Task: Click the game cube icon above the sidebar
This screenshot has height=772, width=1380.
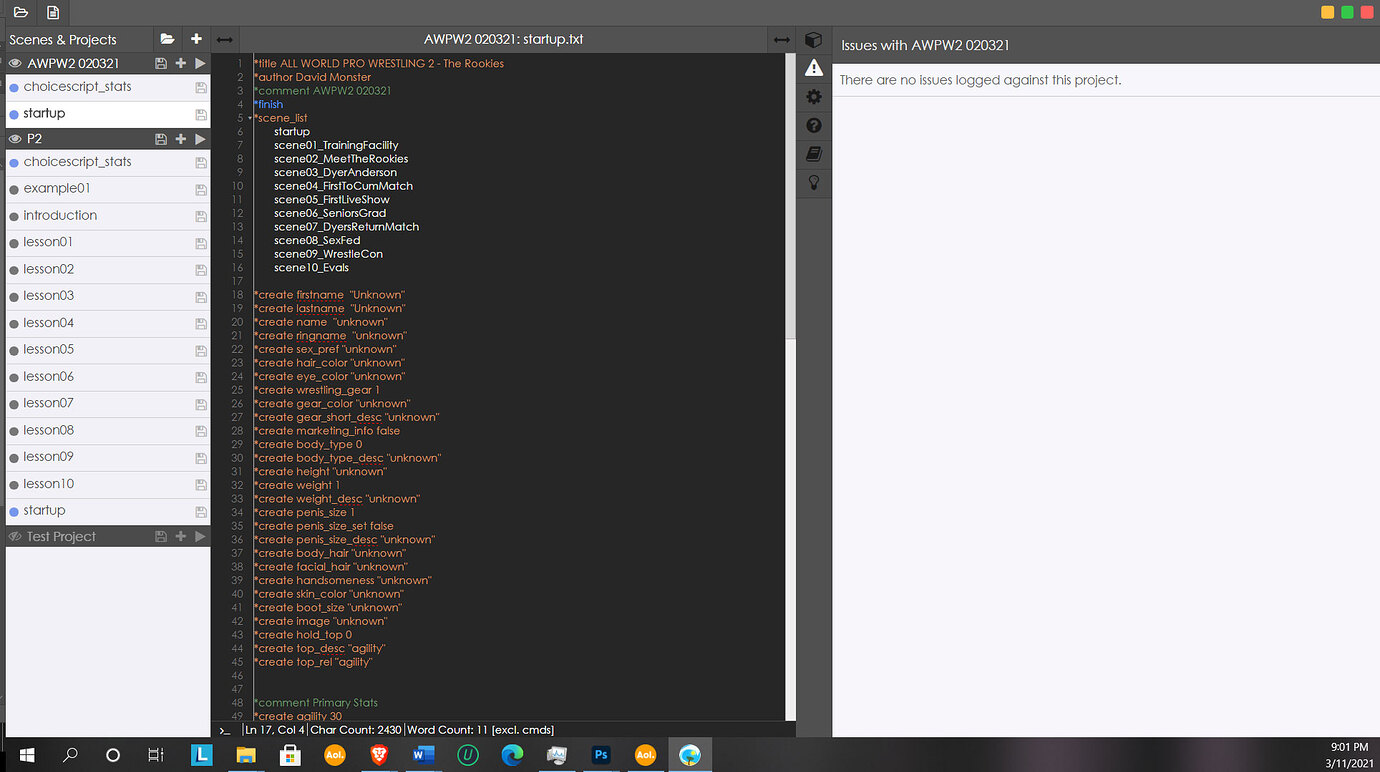Action: click(x=813, y=39)
